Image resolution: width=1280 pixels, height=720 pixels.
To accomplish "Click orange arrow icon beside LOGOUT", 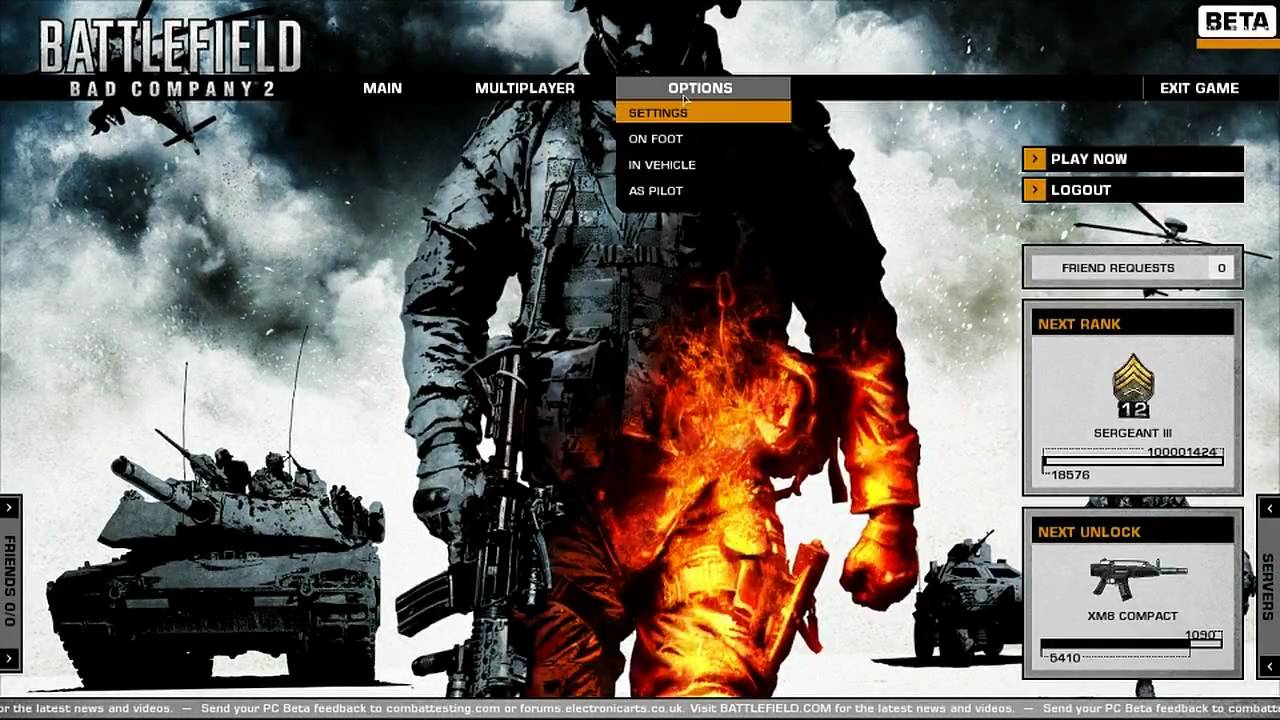I will [1034, 190].
